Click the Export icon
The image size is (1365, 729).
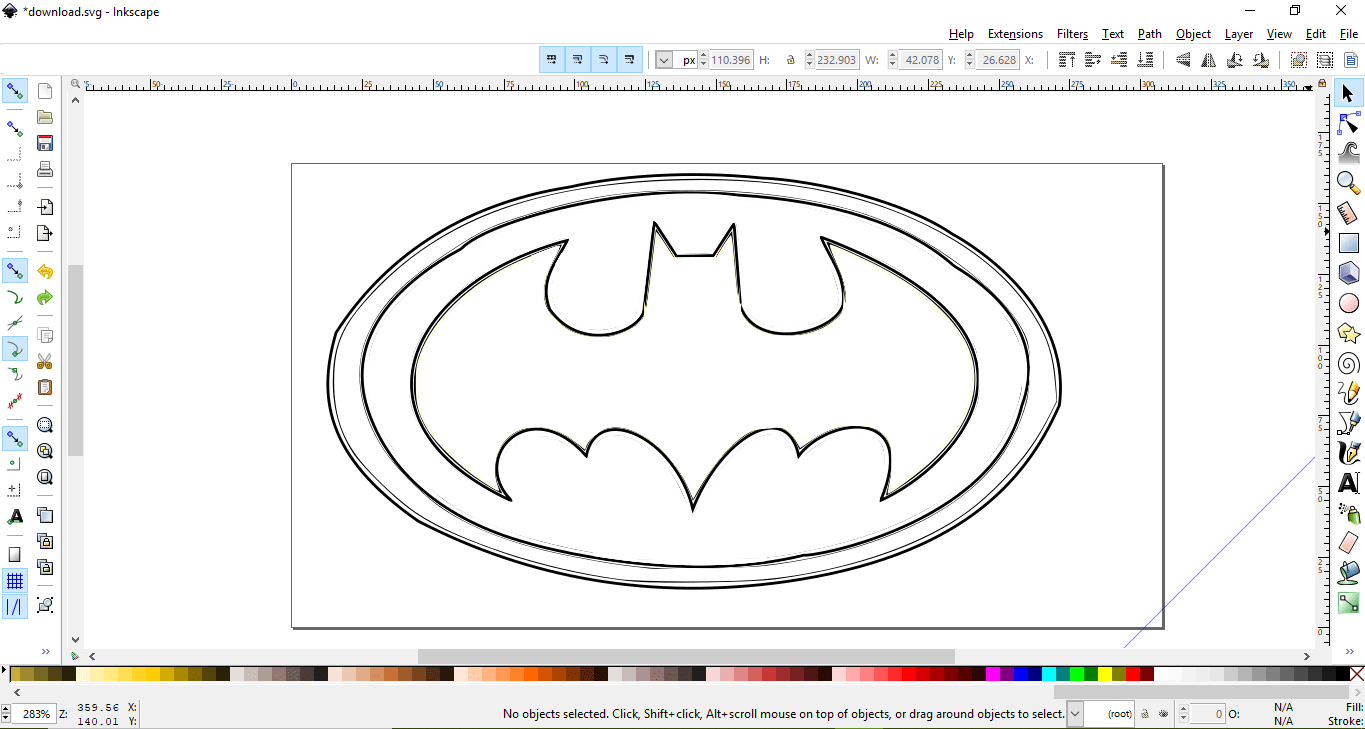click(45, 233)
